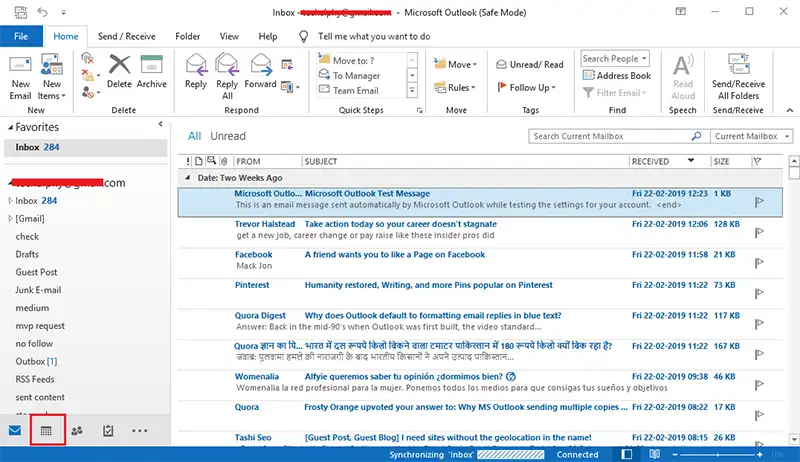Click the Search People field

[x=614, y=58]
